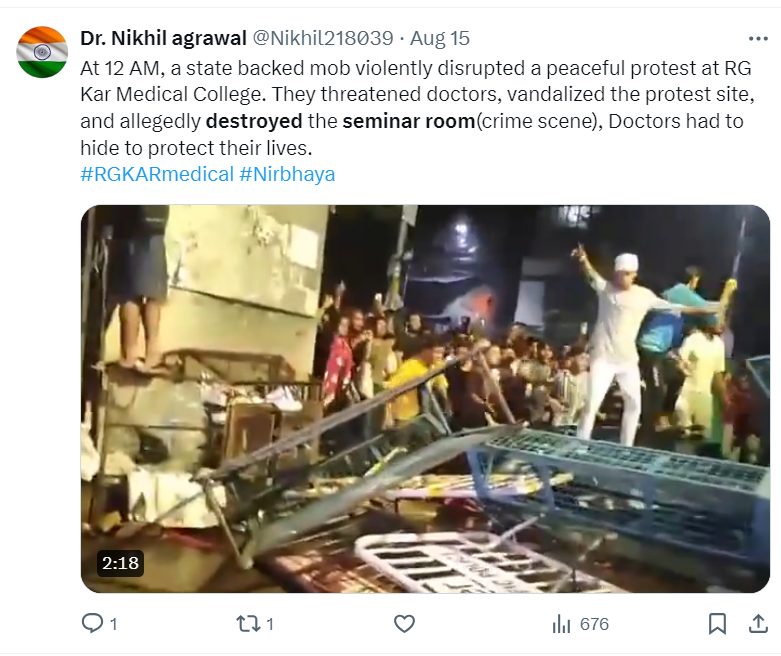
Task: Play the embedded protest video
Action: [x=425, y=398]
